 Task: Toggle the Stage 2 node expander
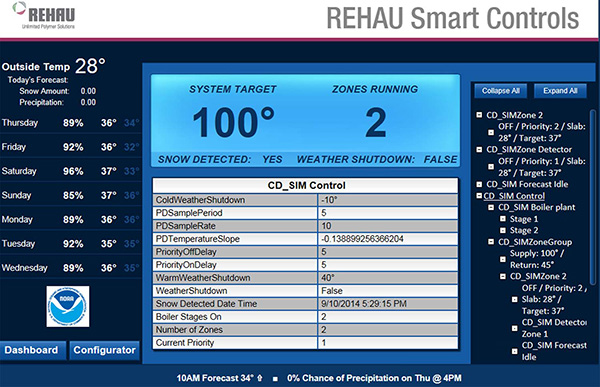tap(503, 230)
